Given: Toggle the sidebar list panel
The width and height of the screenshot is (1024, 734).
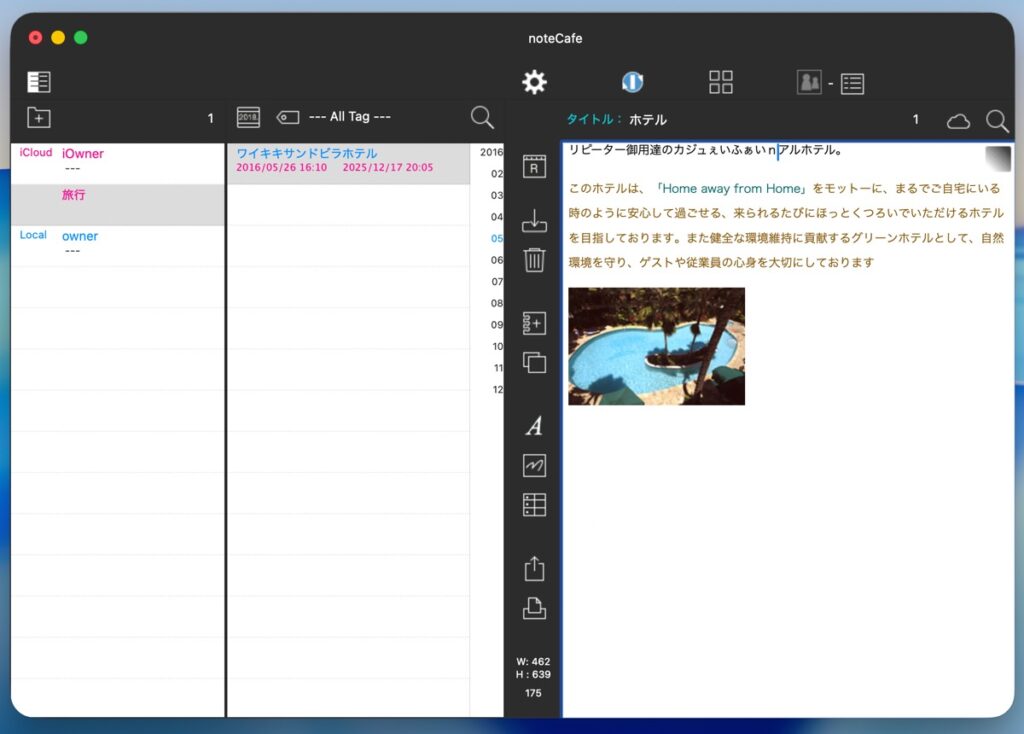Looking at the screenshot, I should point(39,82).
